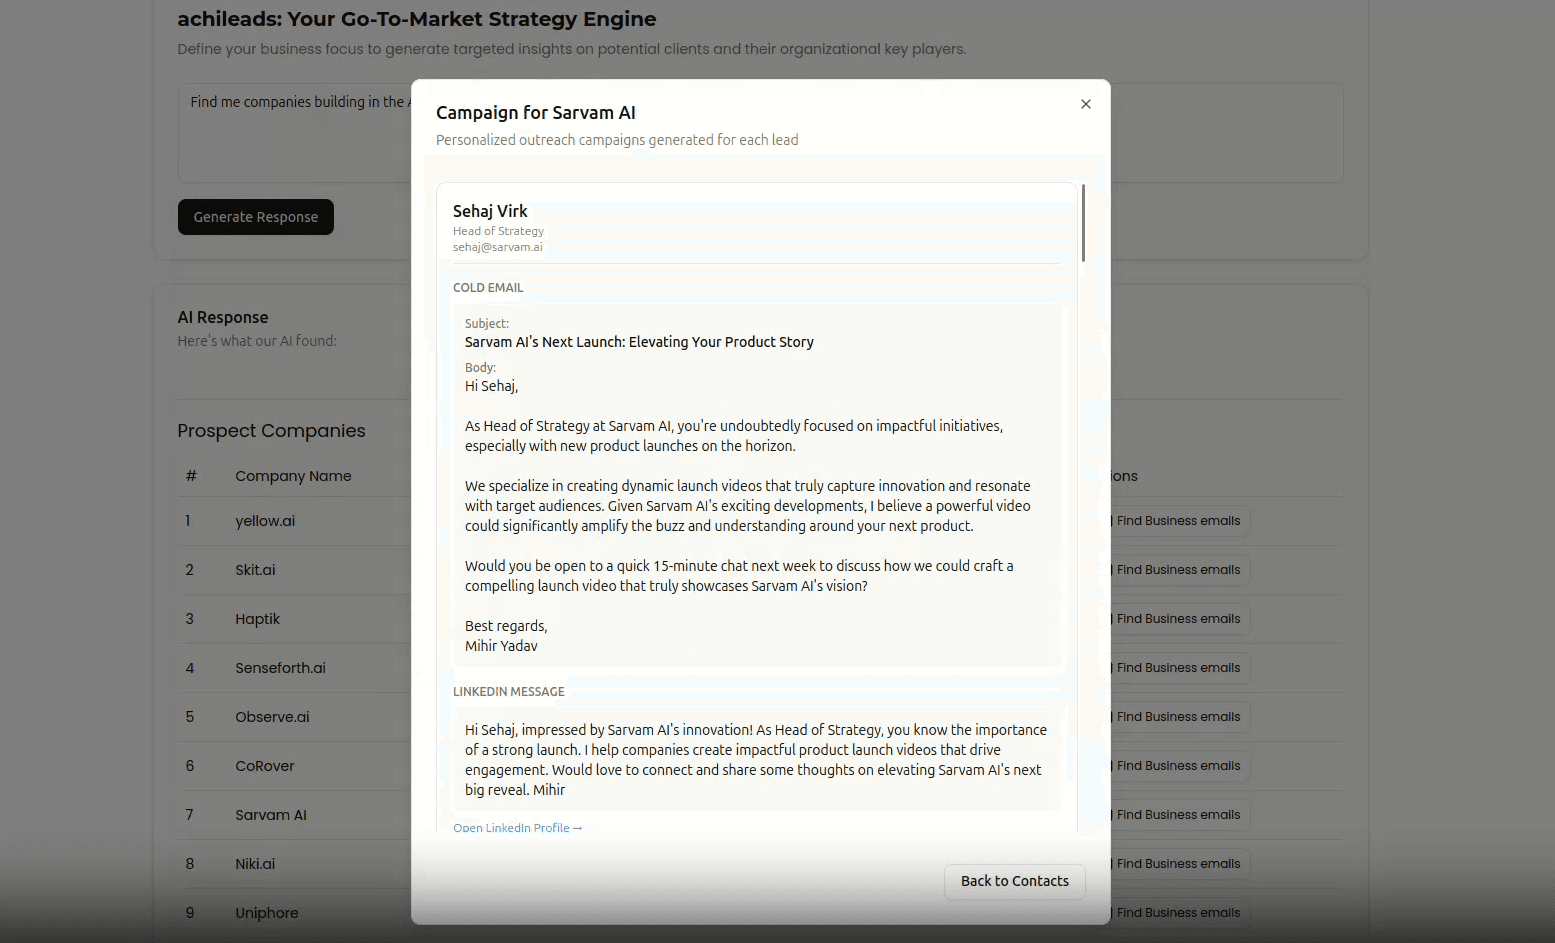The image size is (1555, 943).
Task: Close the Campaign for Sarvam AI dialog
Action: pos(1085,104)
